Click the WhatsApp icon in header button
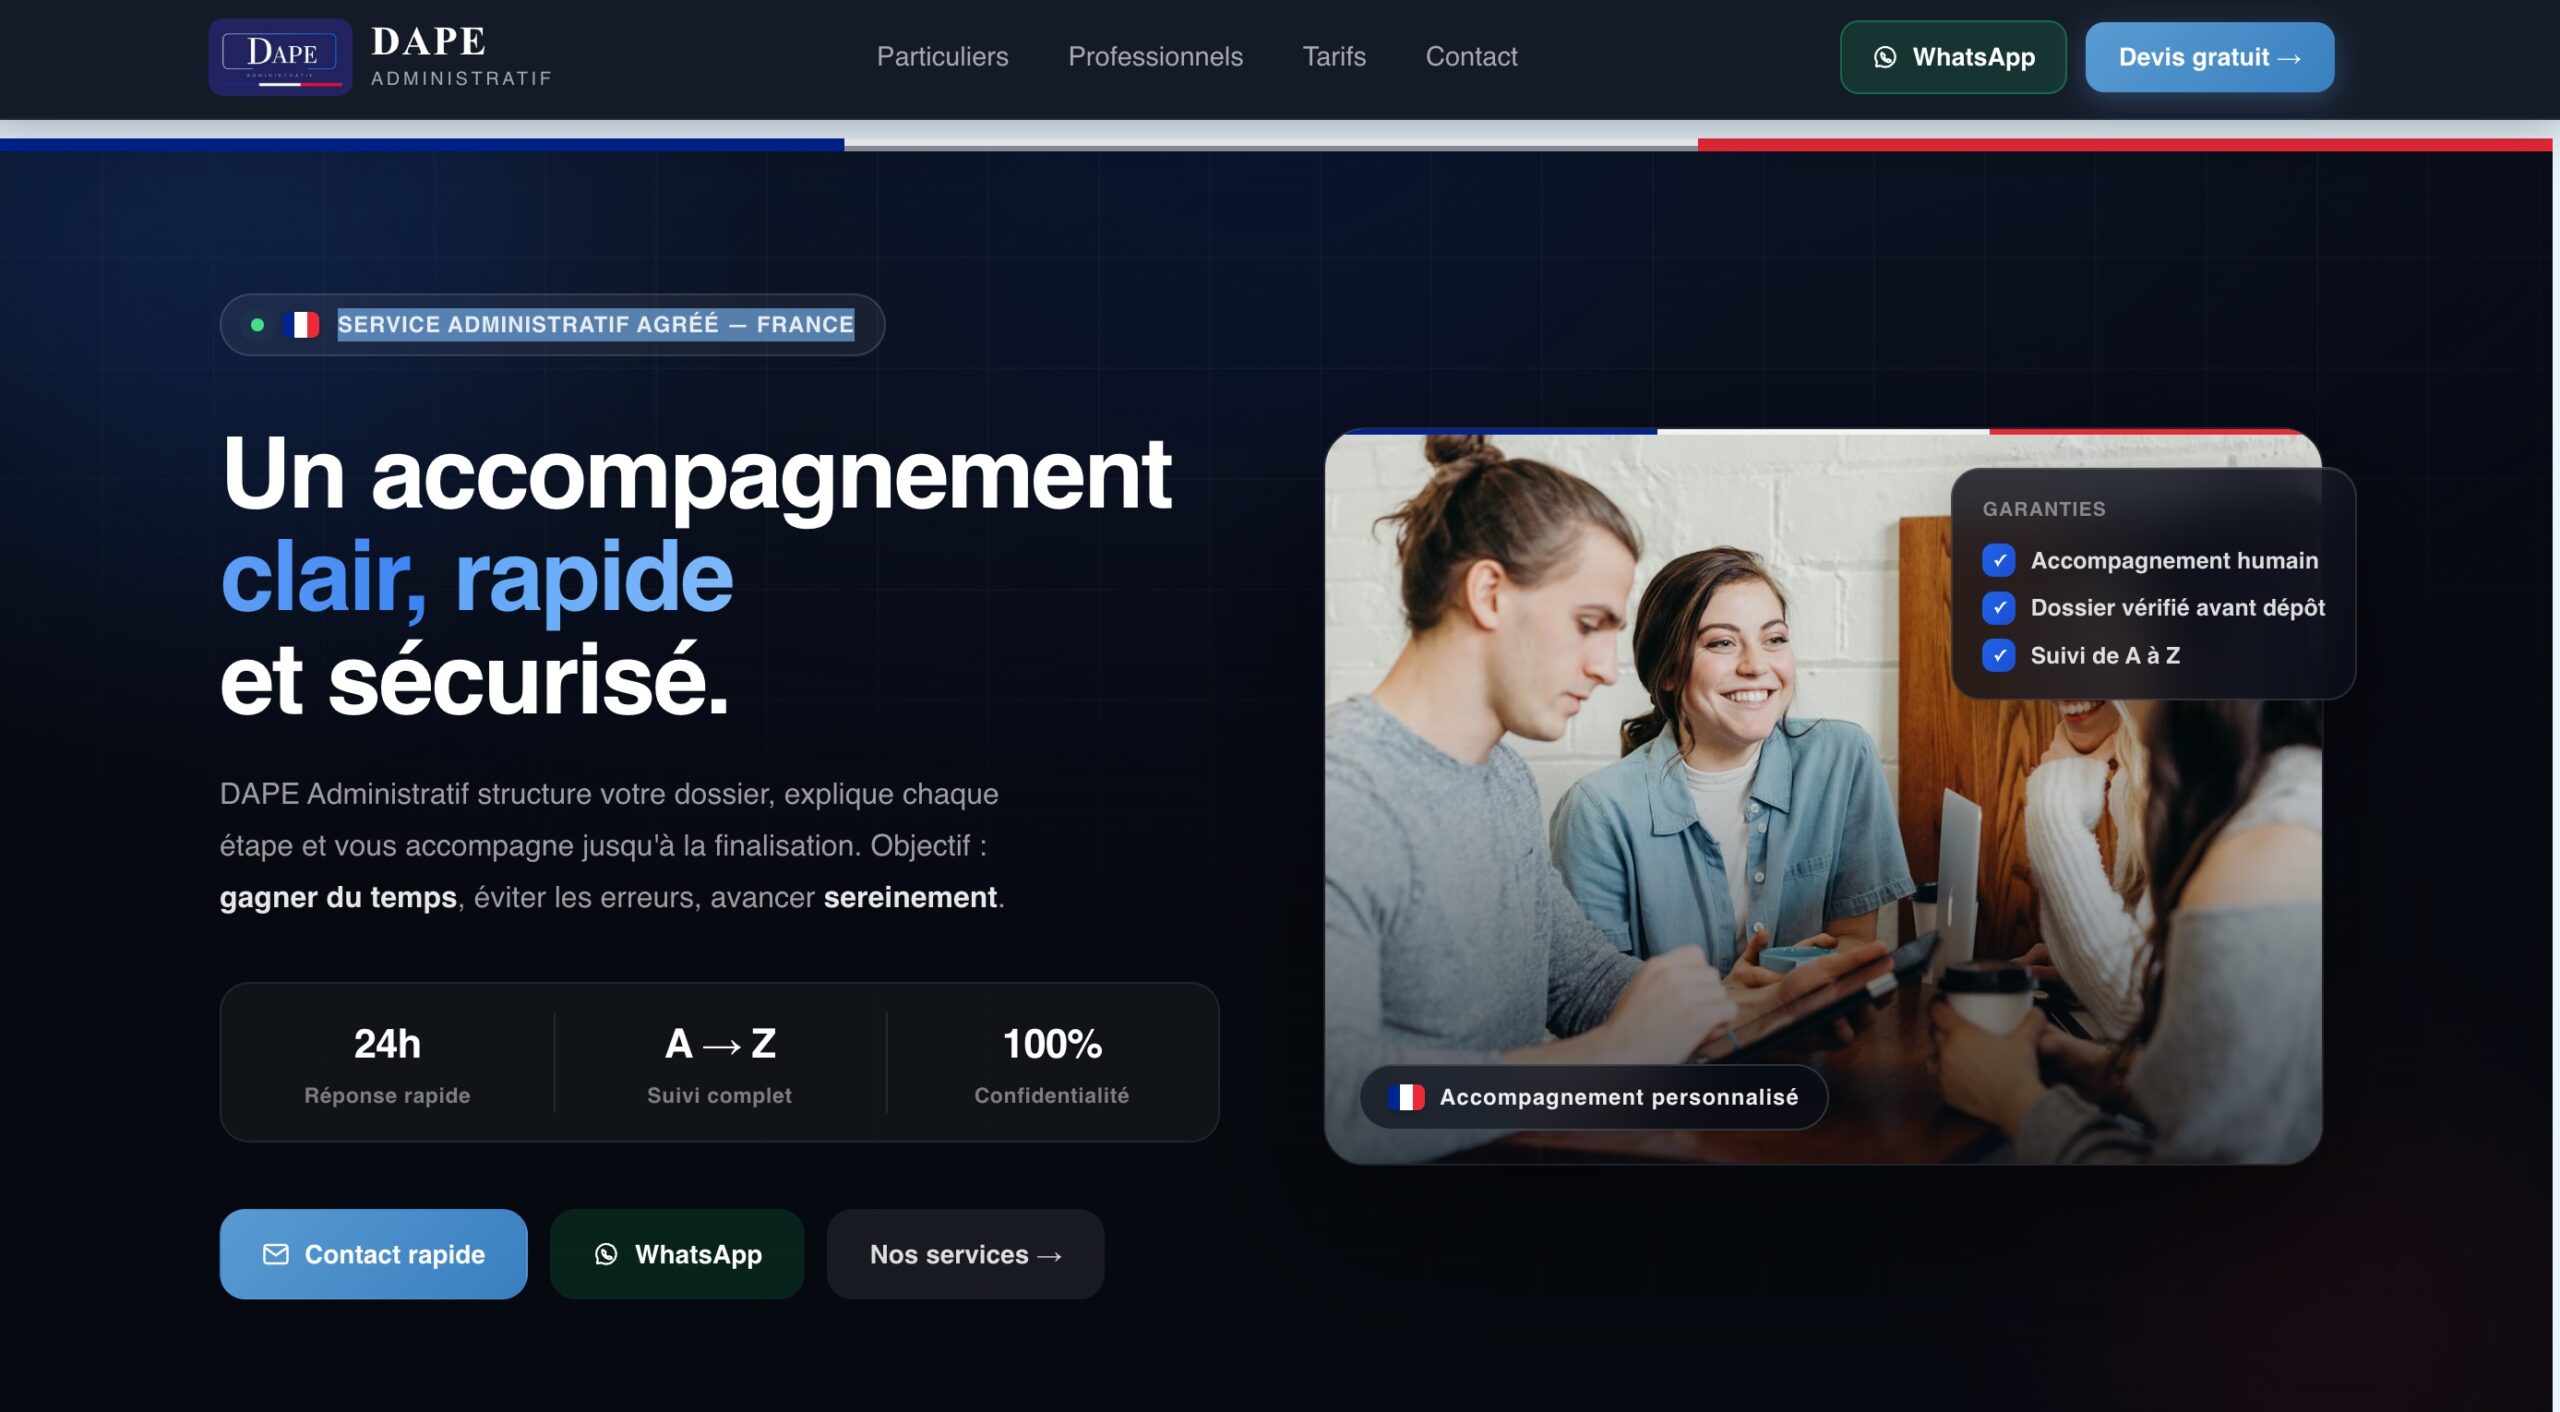The width and height of the screenshot is (2560, 1412). (x=1885, y=57)
